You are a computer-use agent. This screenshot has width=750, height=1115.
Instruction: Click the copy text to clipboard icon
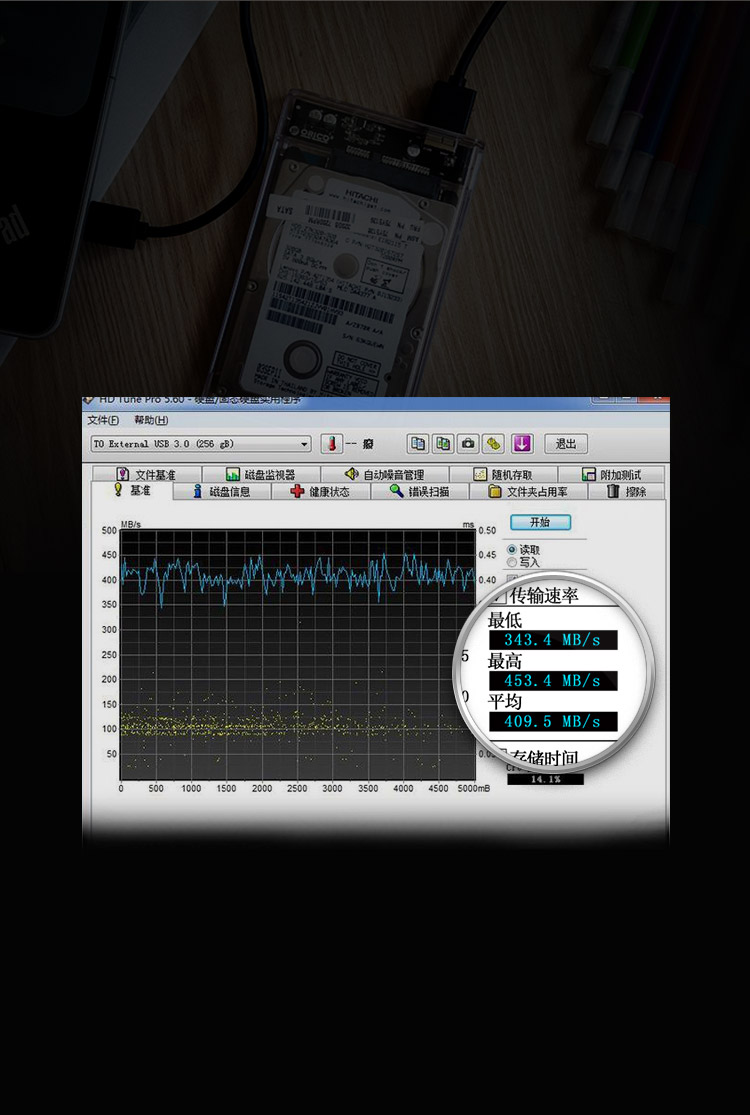point(418,444)
